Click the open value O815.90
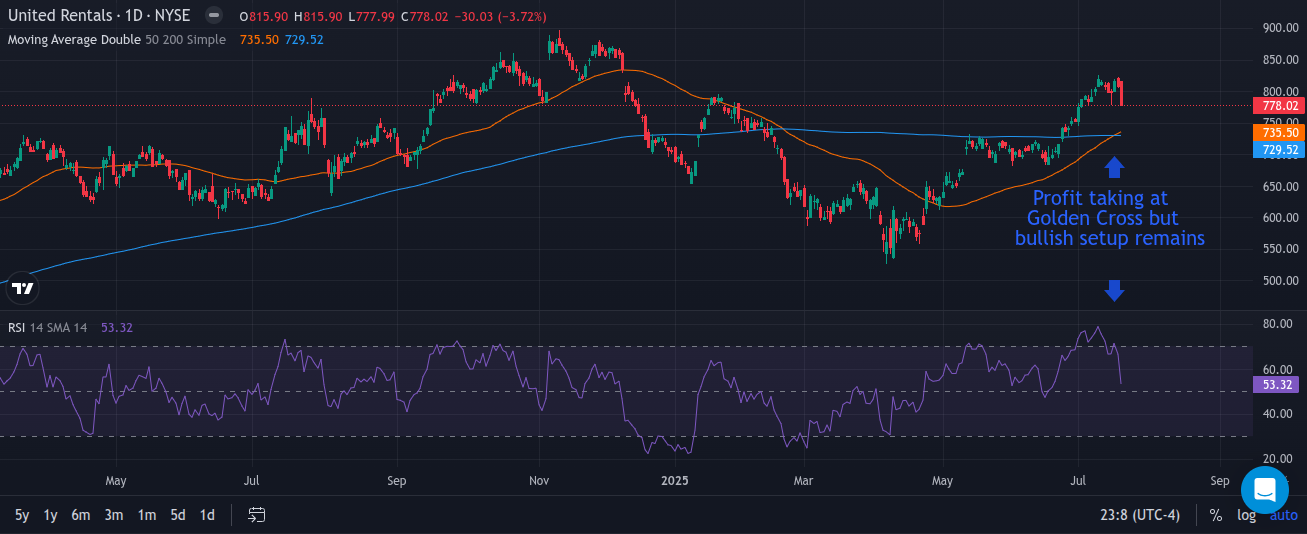Screen dimensions: 1307x534 (263, 16)
